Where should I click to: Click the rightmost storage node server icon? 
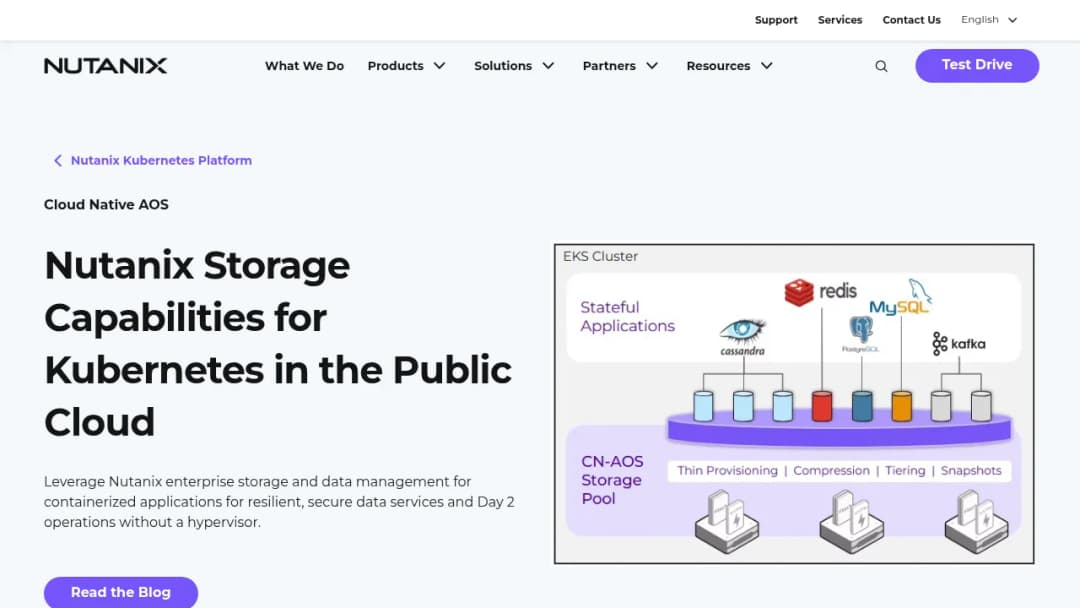[x=976, y=521]
